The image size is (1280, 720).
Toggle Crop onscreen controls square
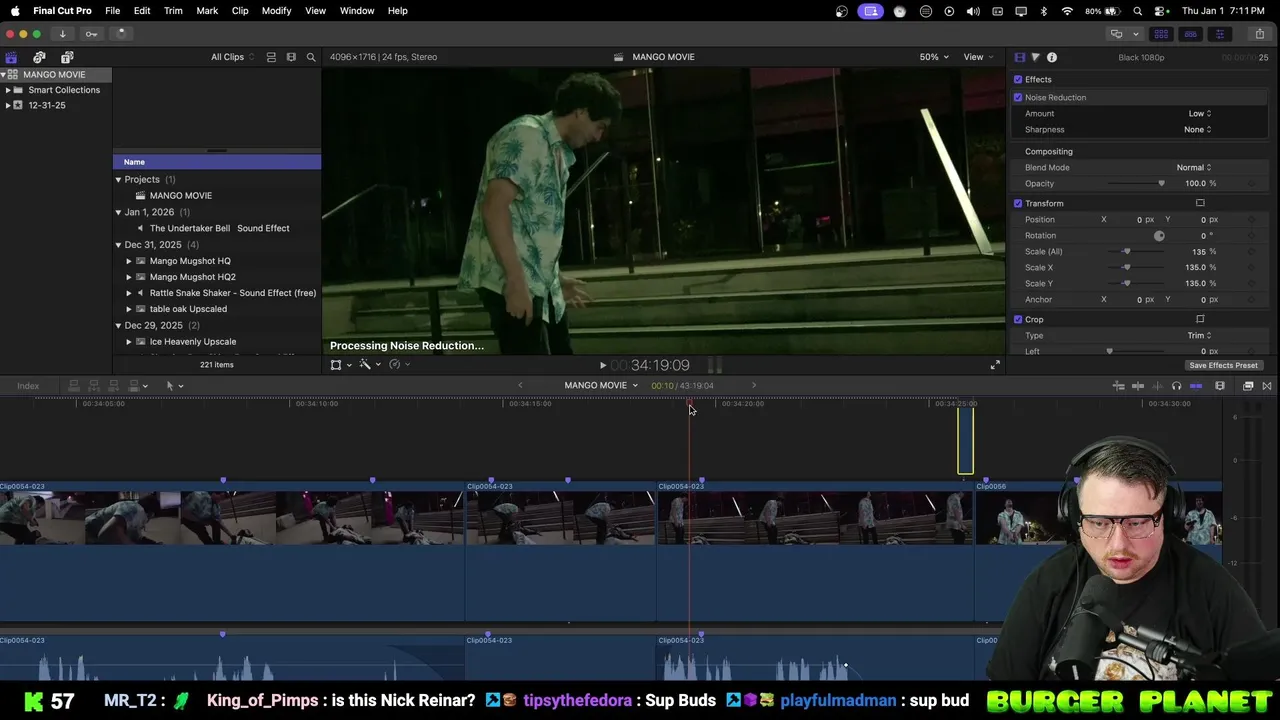coord(1200,320)
